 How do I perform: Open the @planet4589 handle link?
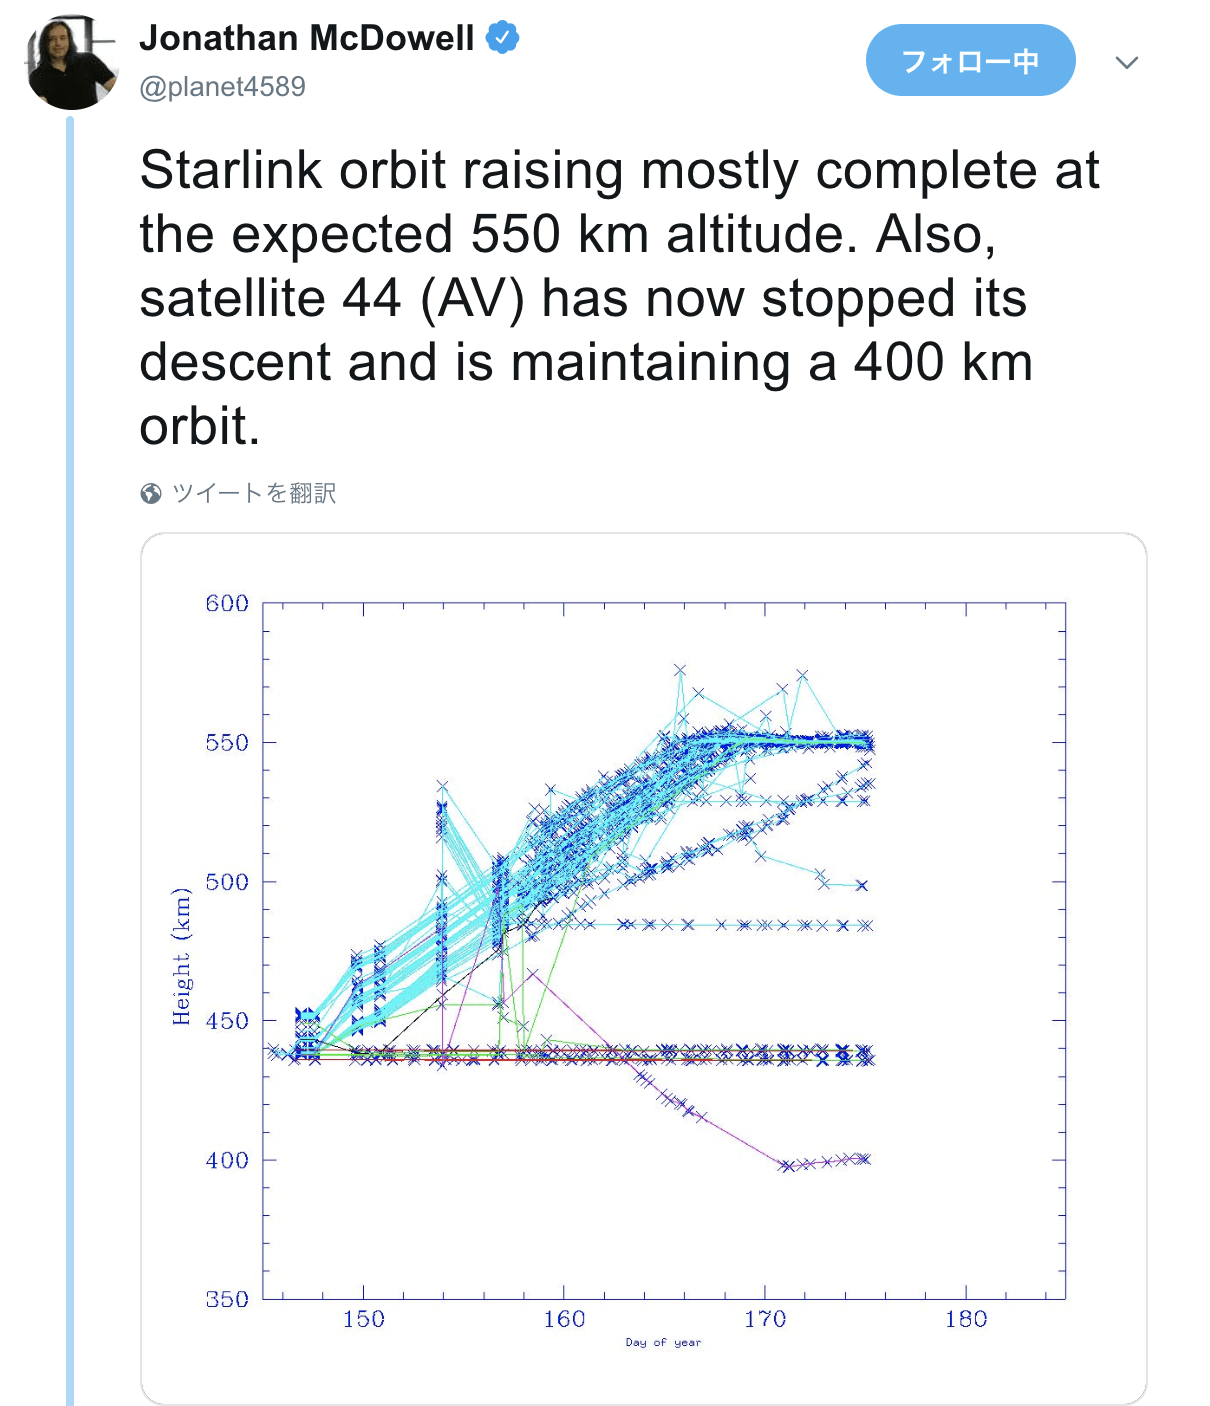222,87
